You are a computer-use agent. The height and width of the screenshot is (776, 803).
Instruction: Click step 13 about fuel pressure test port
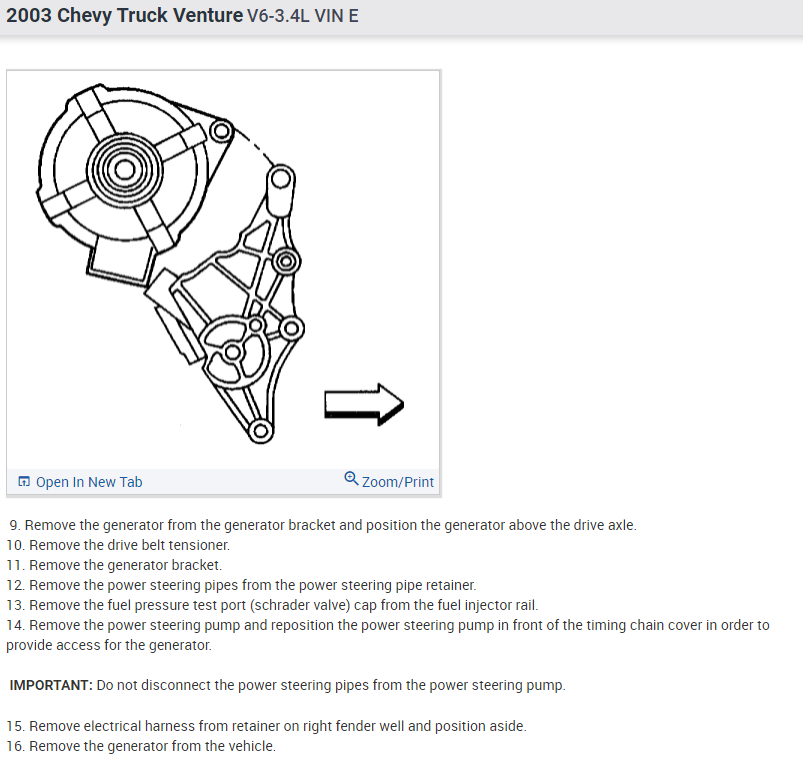pos(272,605)
